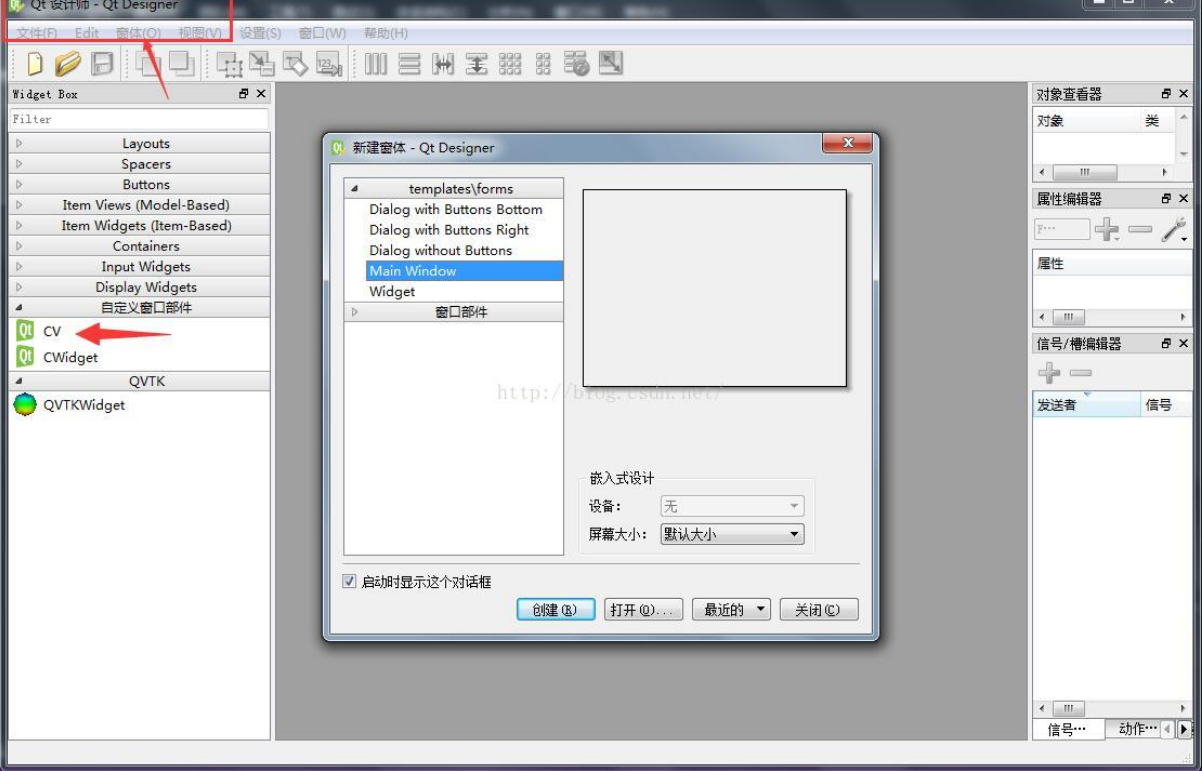Click the Save floppy disk icon
The width and height of the screenshot is (1202, 771).
pos(102,64)
